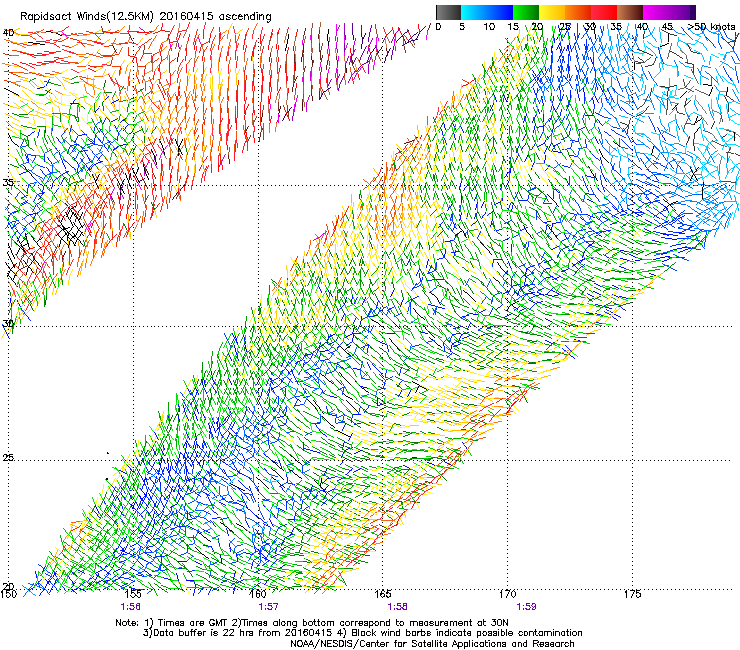Click the green 15-20 knots legend swatch
Image resolution: width=740 pixels, height=650 pixels.
coord(526,12)
